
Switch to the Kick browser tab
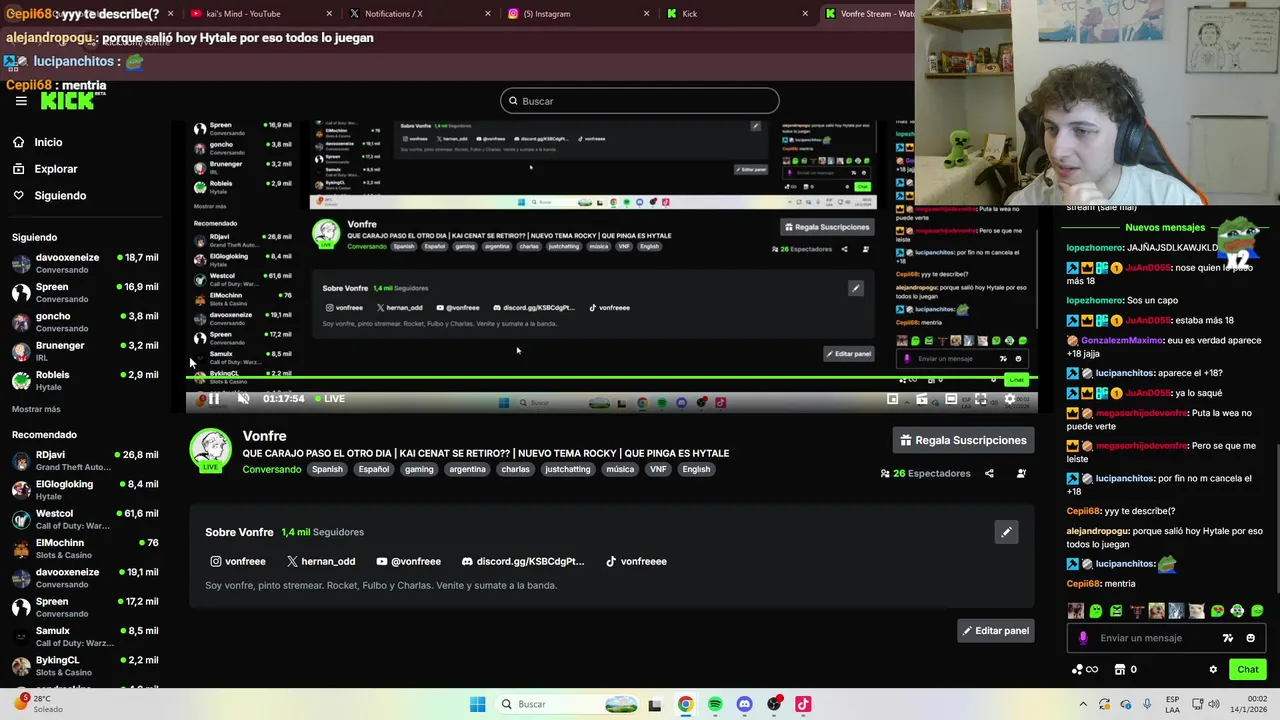coord(735,14)
